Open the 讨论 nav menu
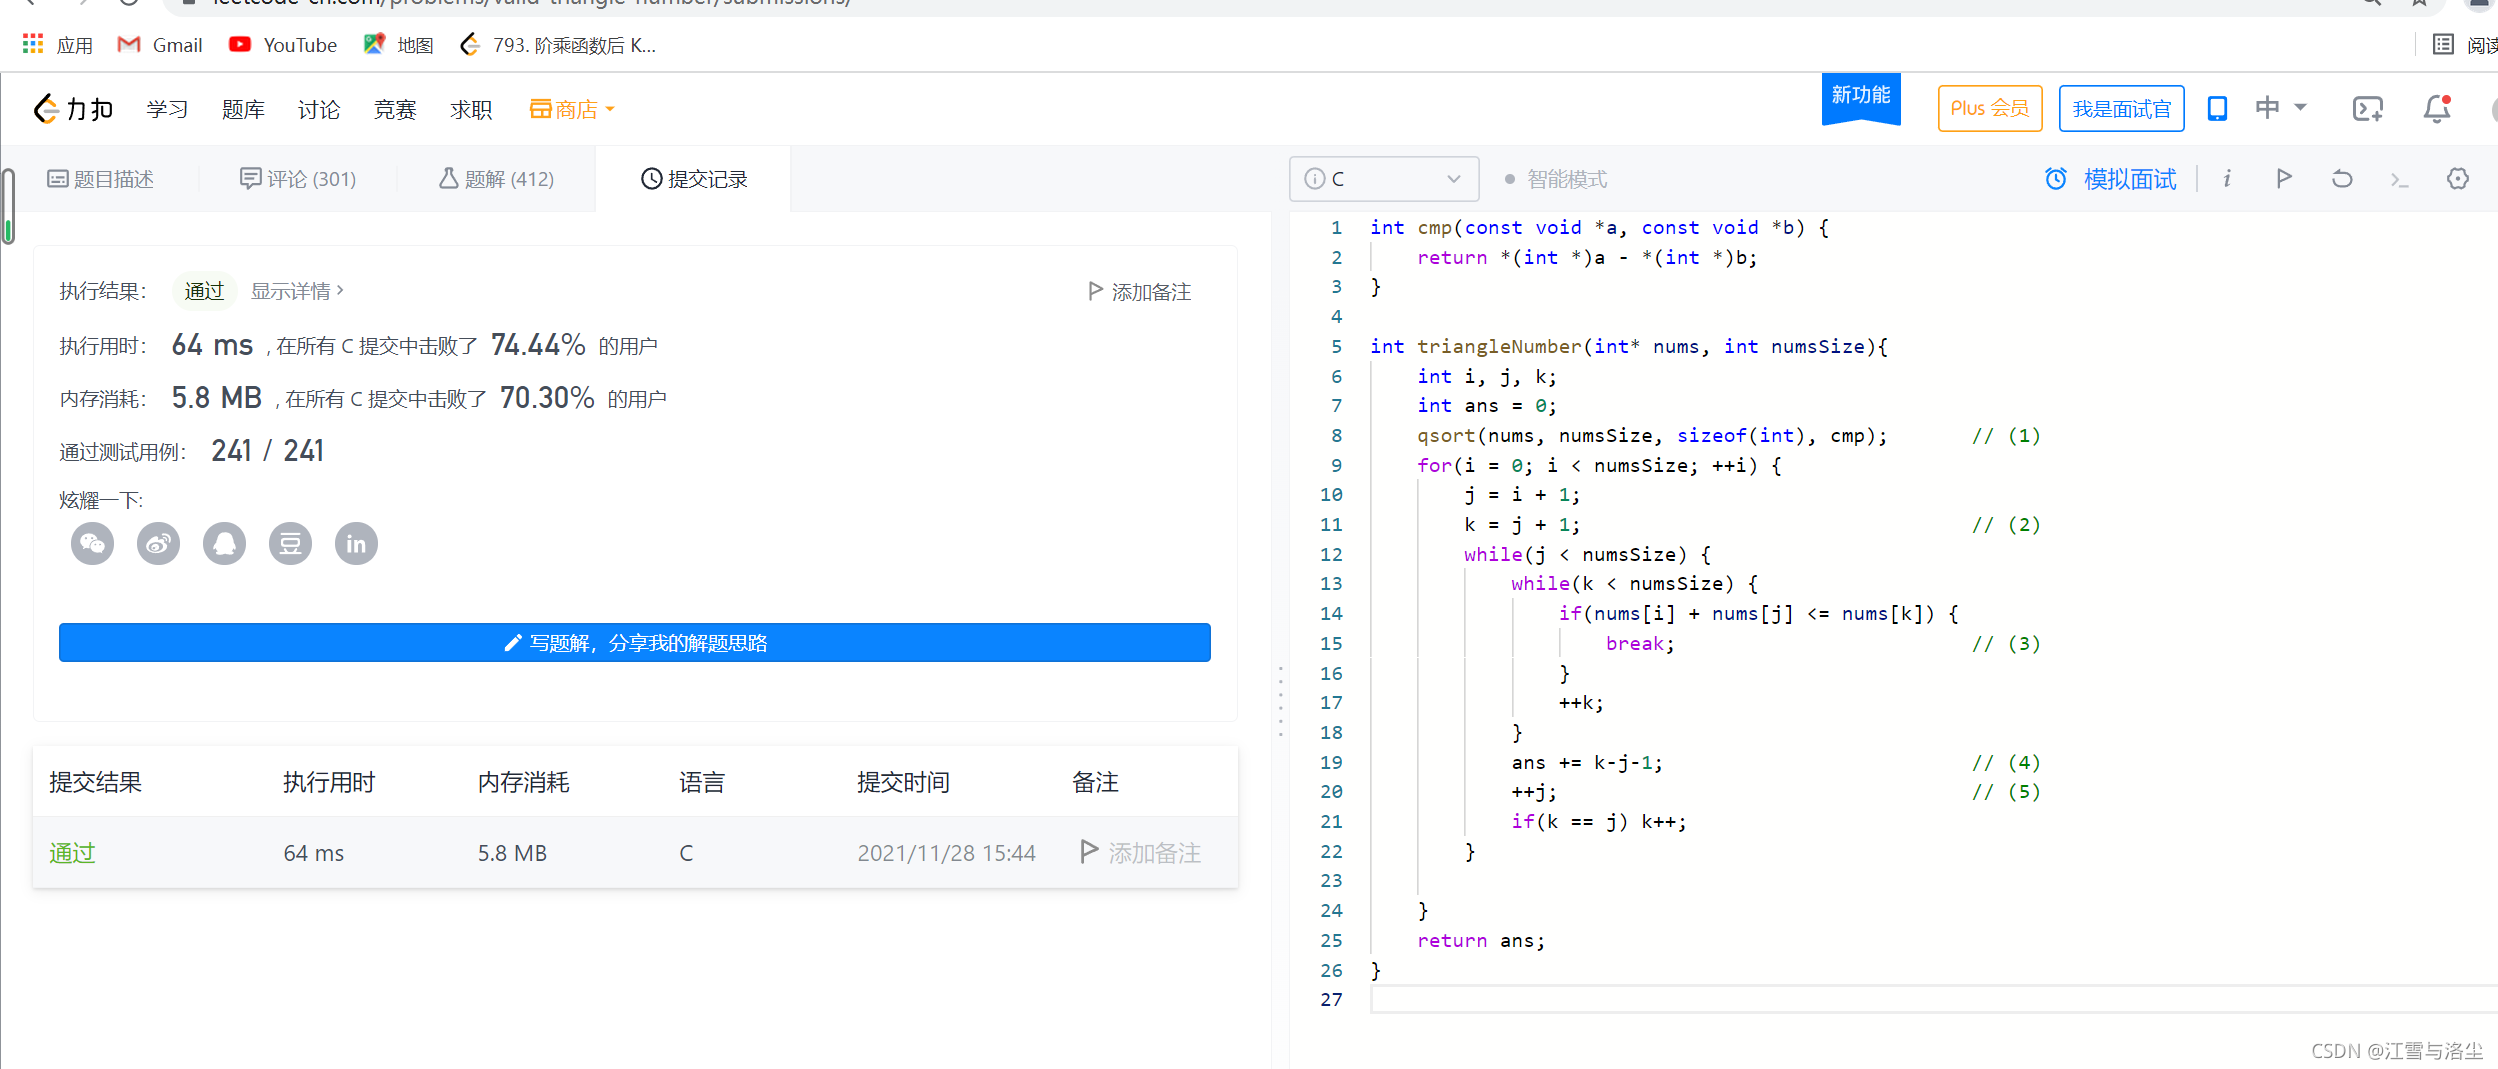 tap(319, 109)
